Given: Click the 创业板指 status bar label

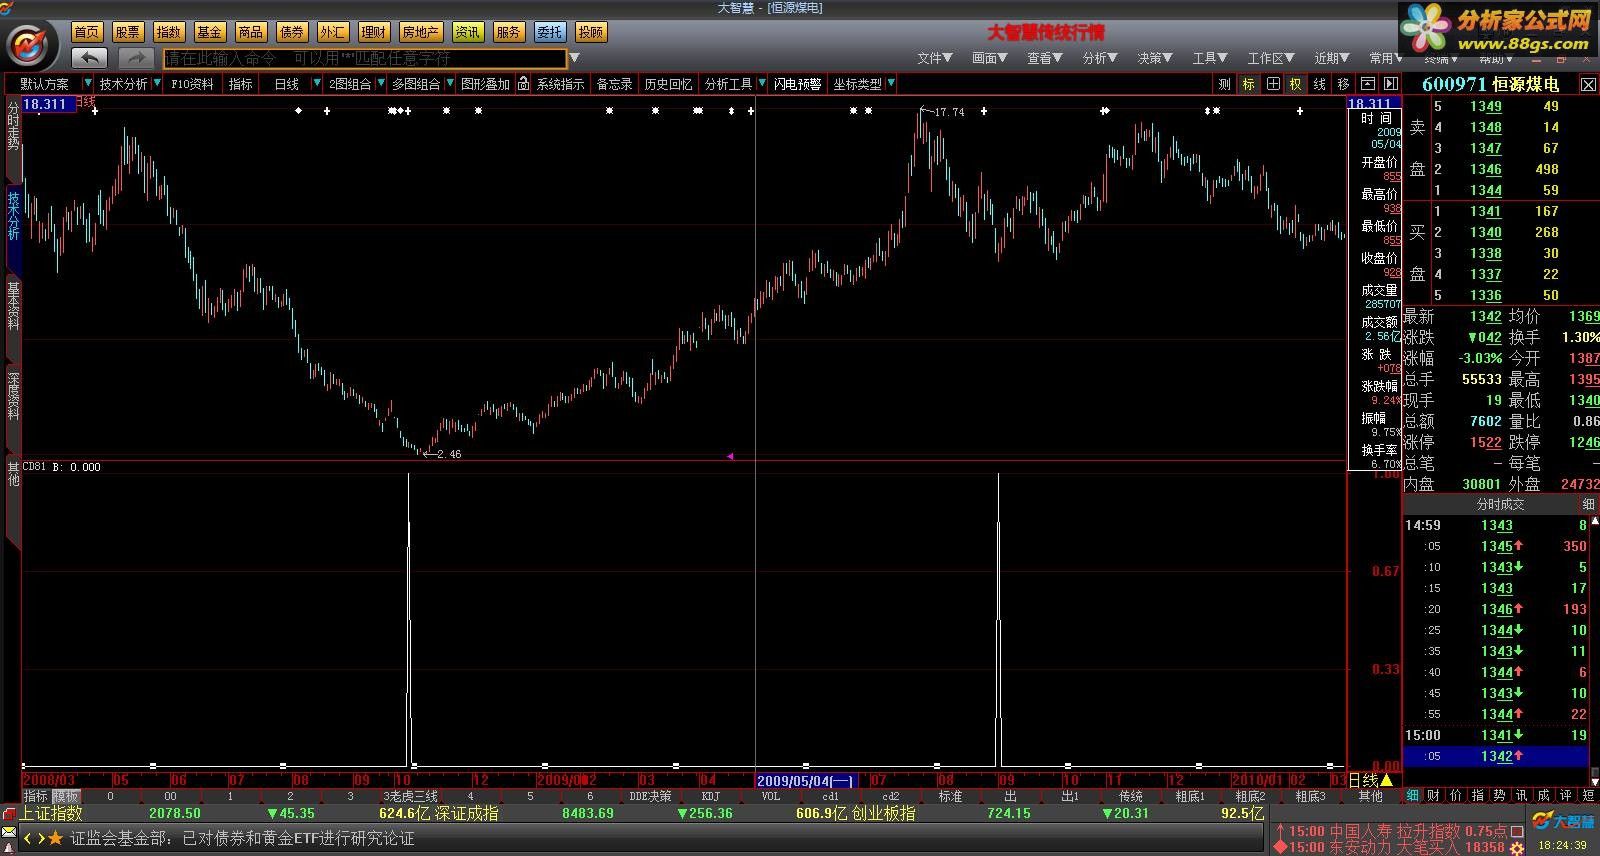Looking at the screenshot, I should point(884,813).
